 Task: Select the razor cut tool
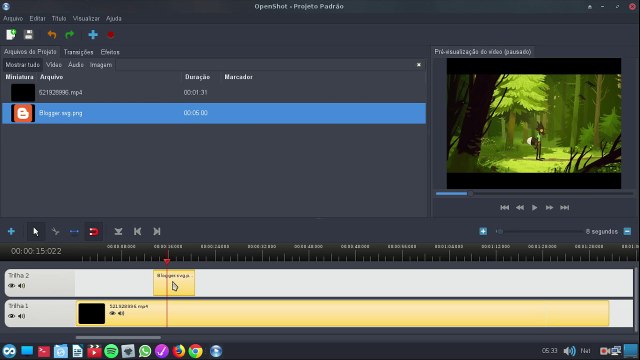click(x=55, y=231)
